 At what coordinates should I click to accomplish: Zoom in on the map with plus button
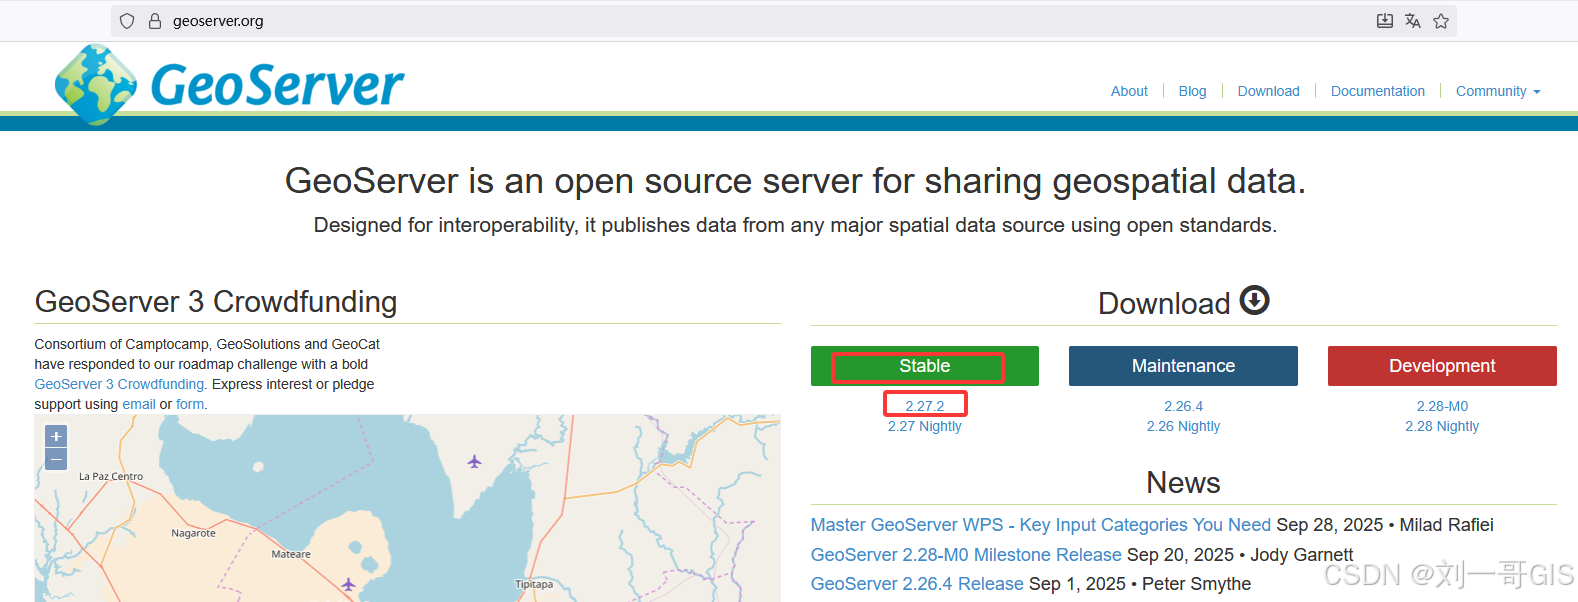tap(56, 436)
